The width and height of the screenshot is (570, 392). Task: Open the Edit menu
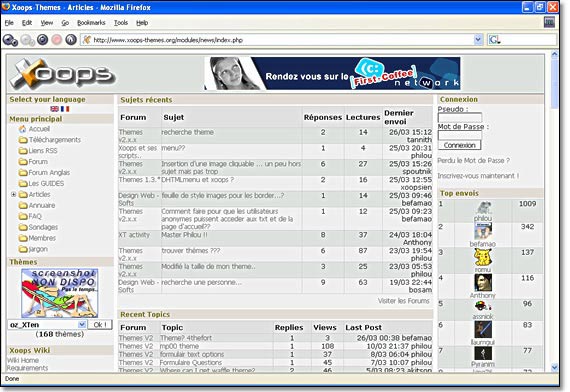pyautogui.click(x=27, y=23)
